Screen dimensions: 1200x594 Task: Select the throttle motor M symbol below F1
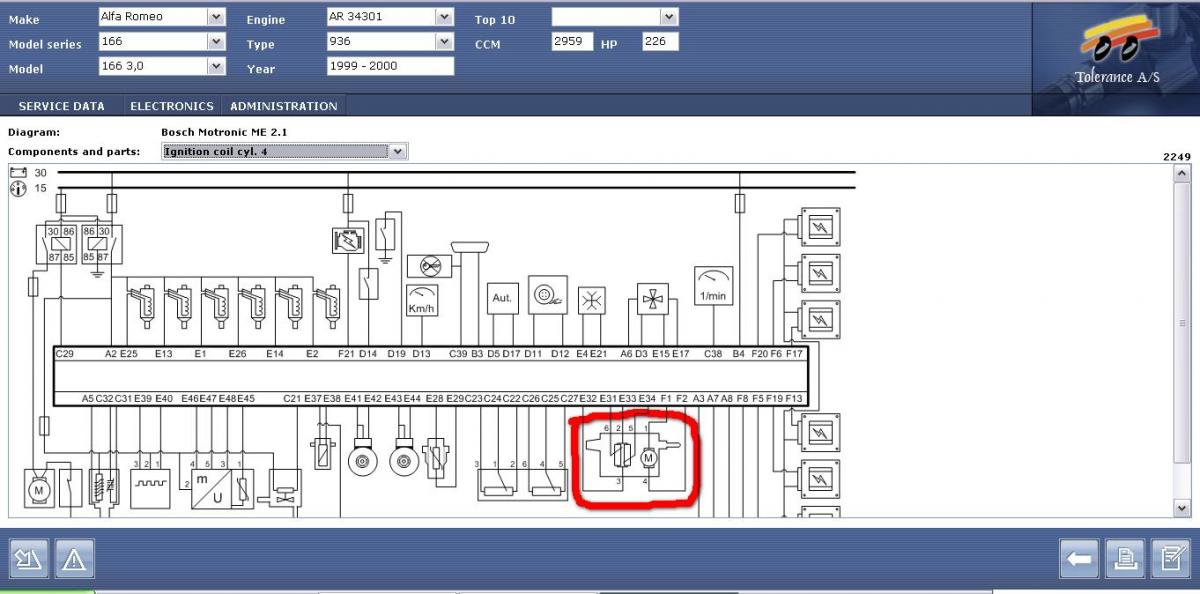pos(647,457)
